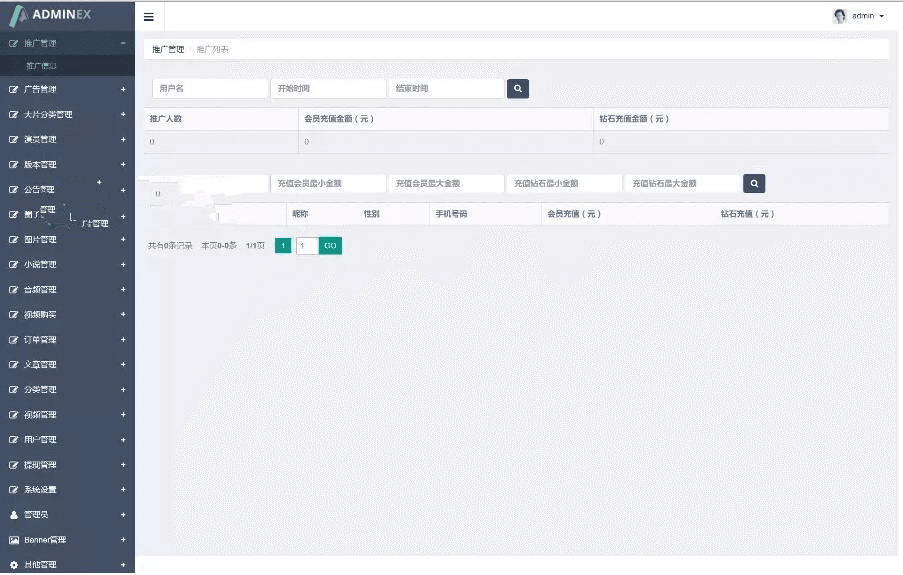Click the 推广管理 breadcrumb link

click(x=168, y=50)
